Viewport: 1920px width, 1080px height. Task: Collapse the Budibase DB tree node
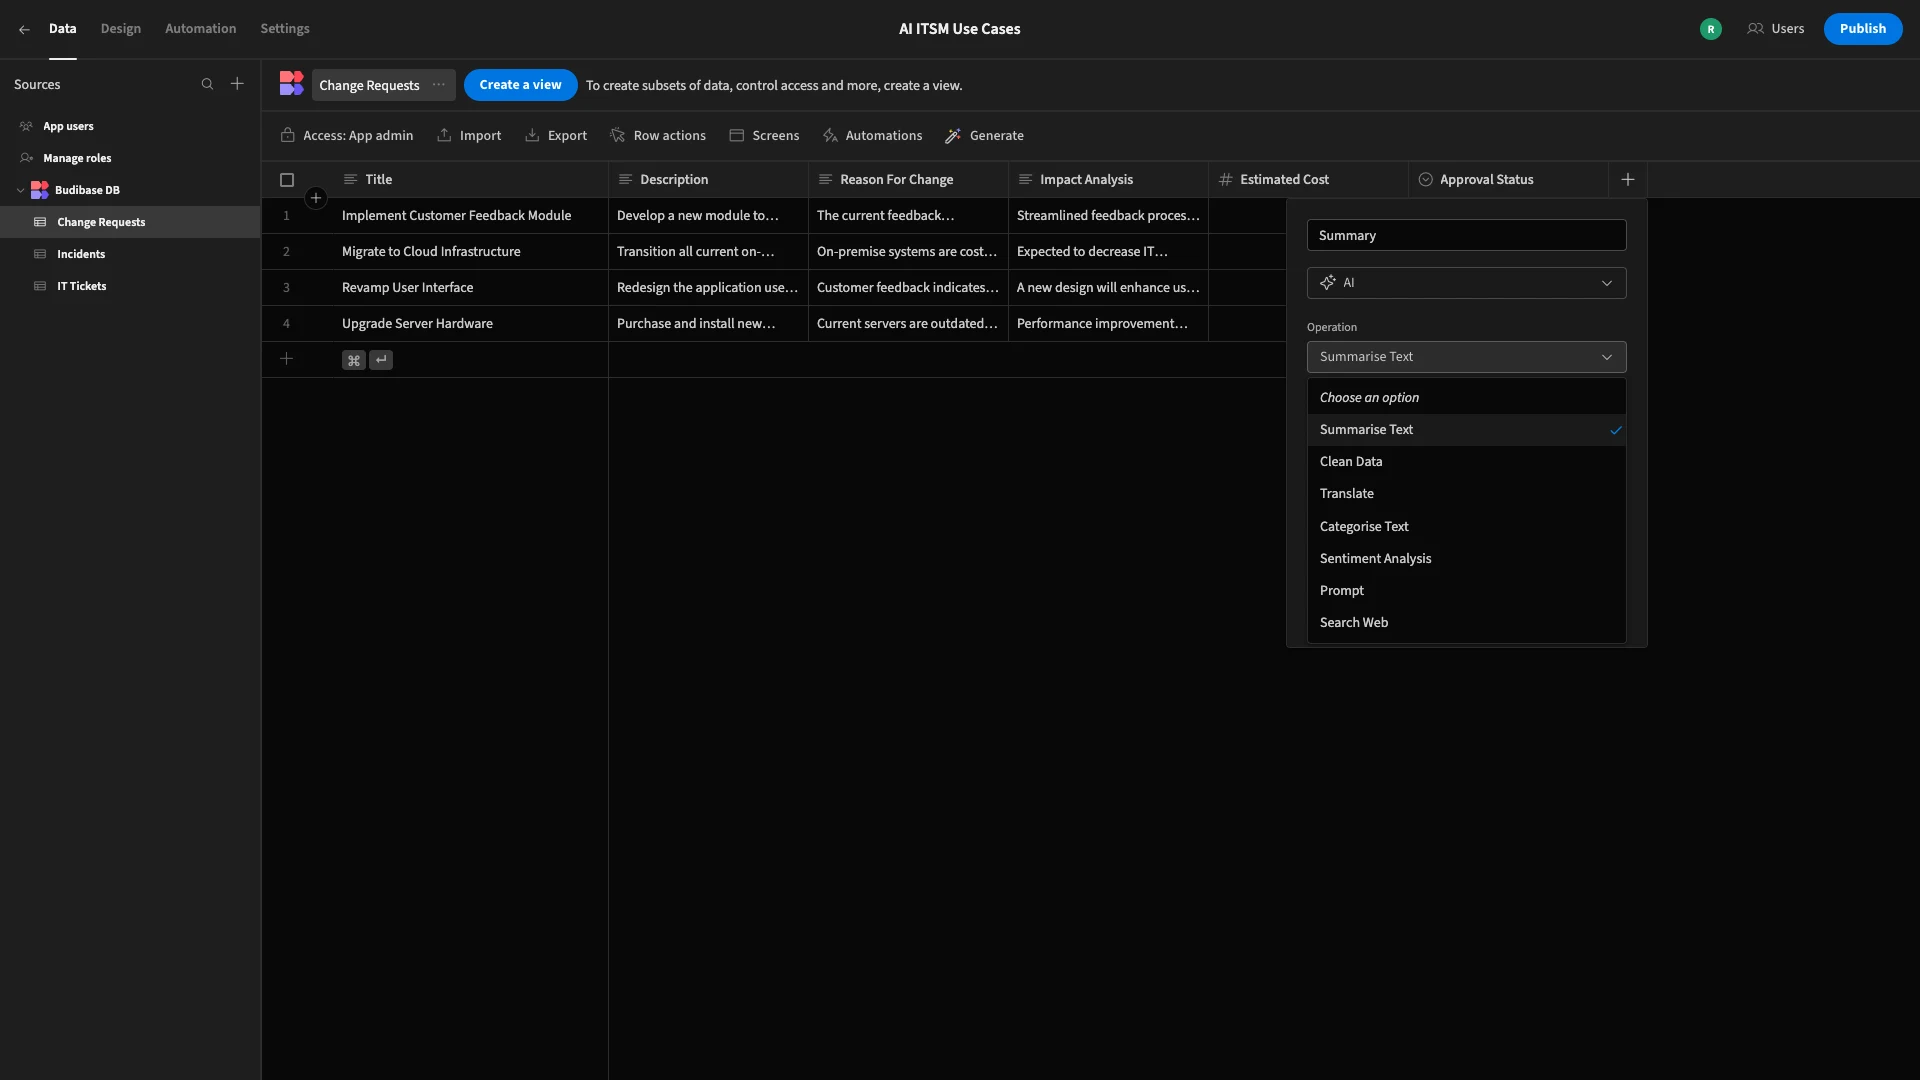21,190
